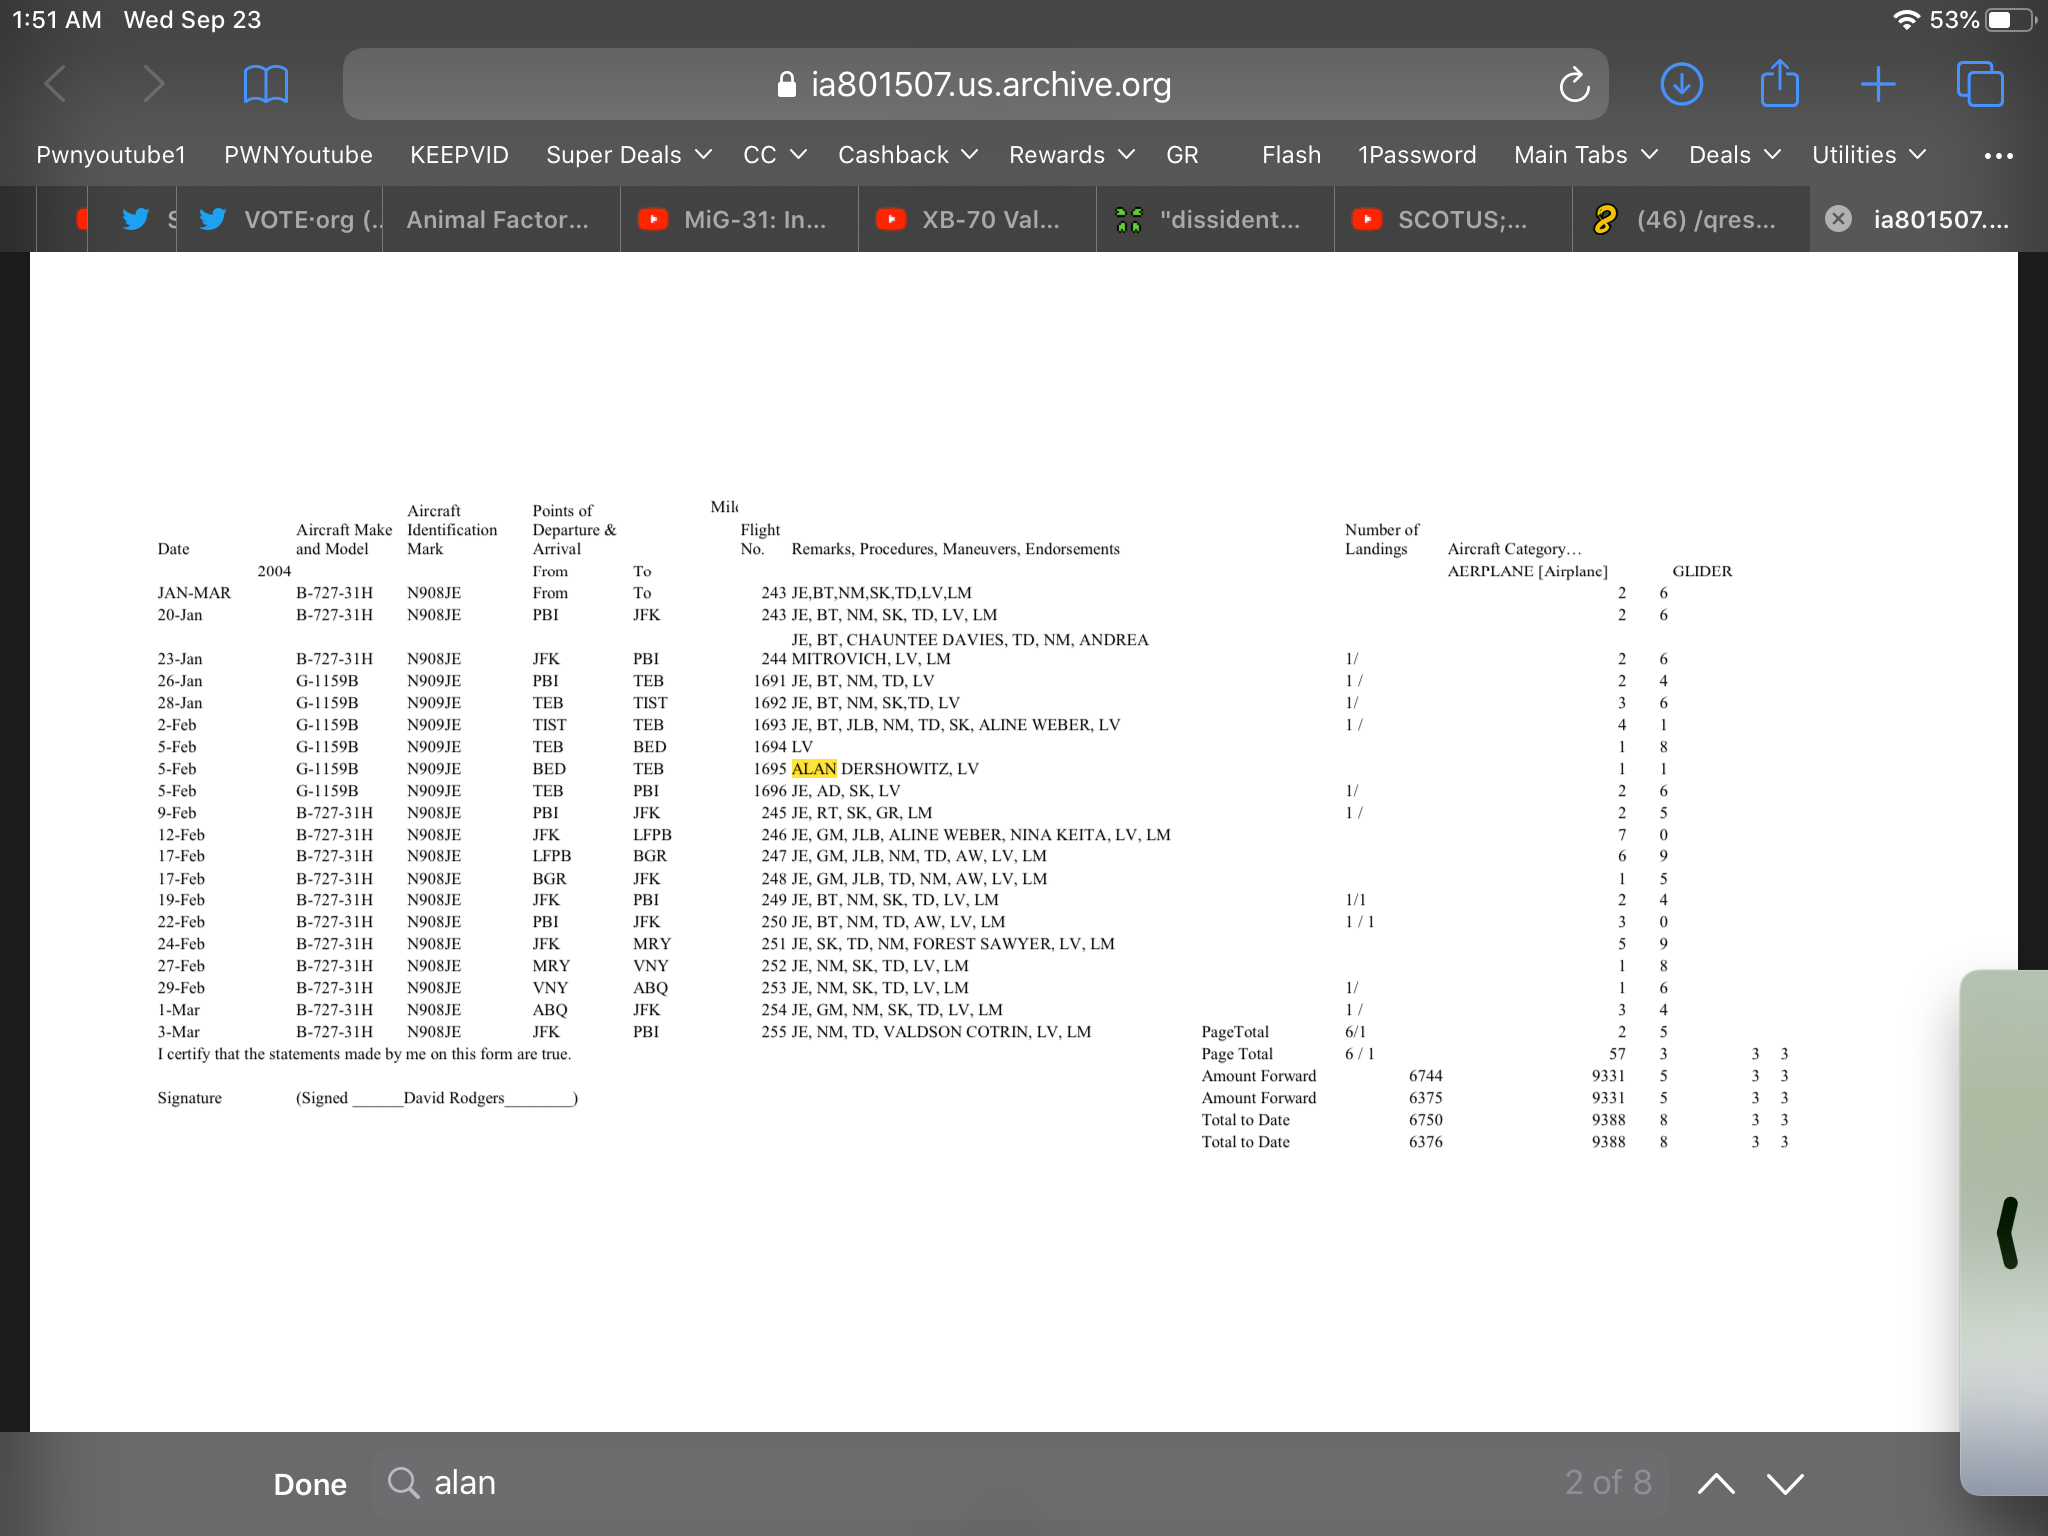This screenshot has height=1536, width=2048.
Task: Switch to the SCOTUS YouTube tab
Action: [x=1452, y=219]
